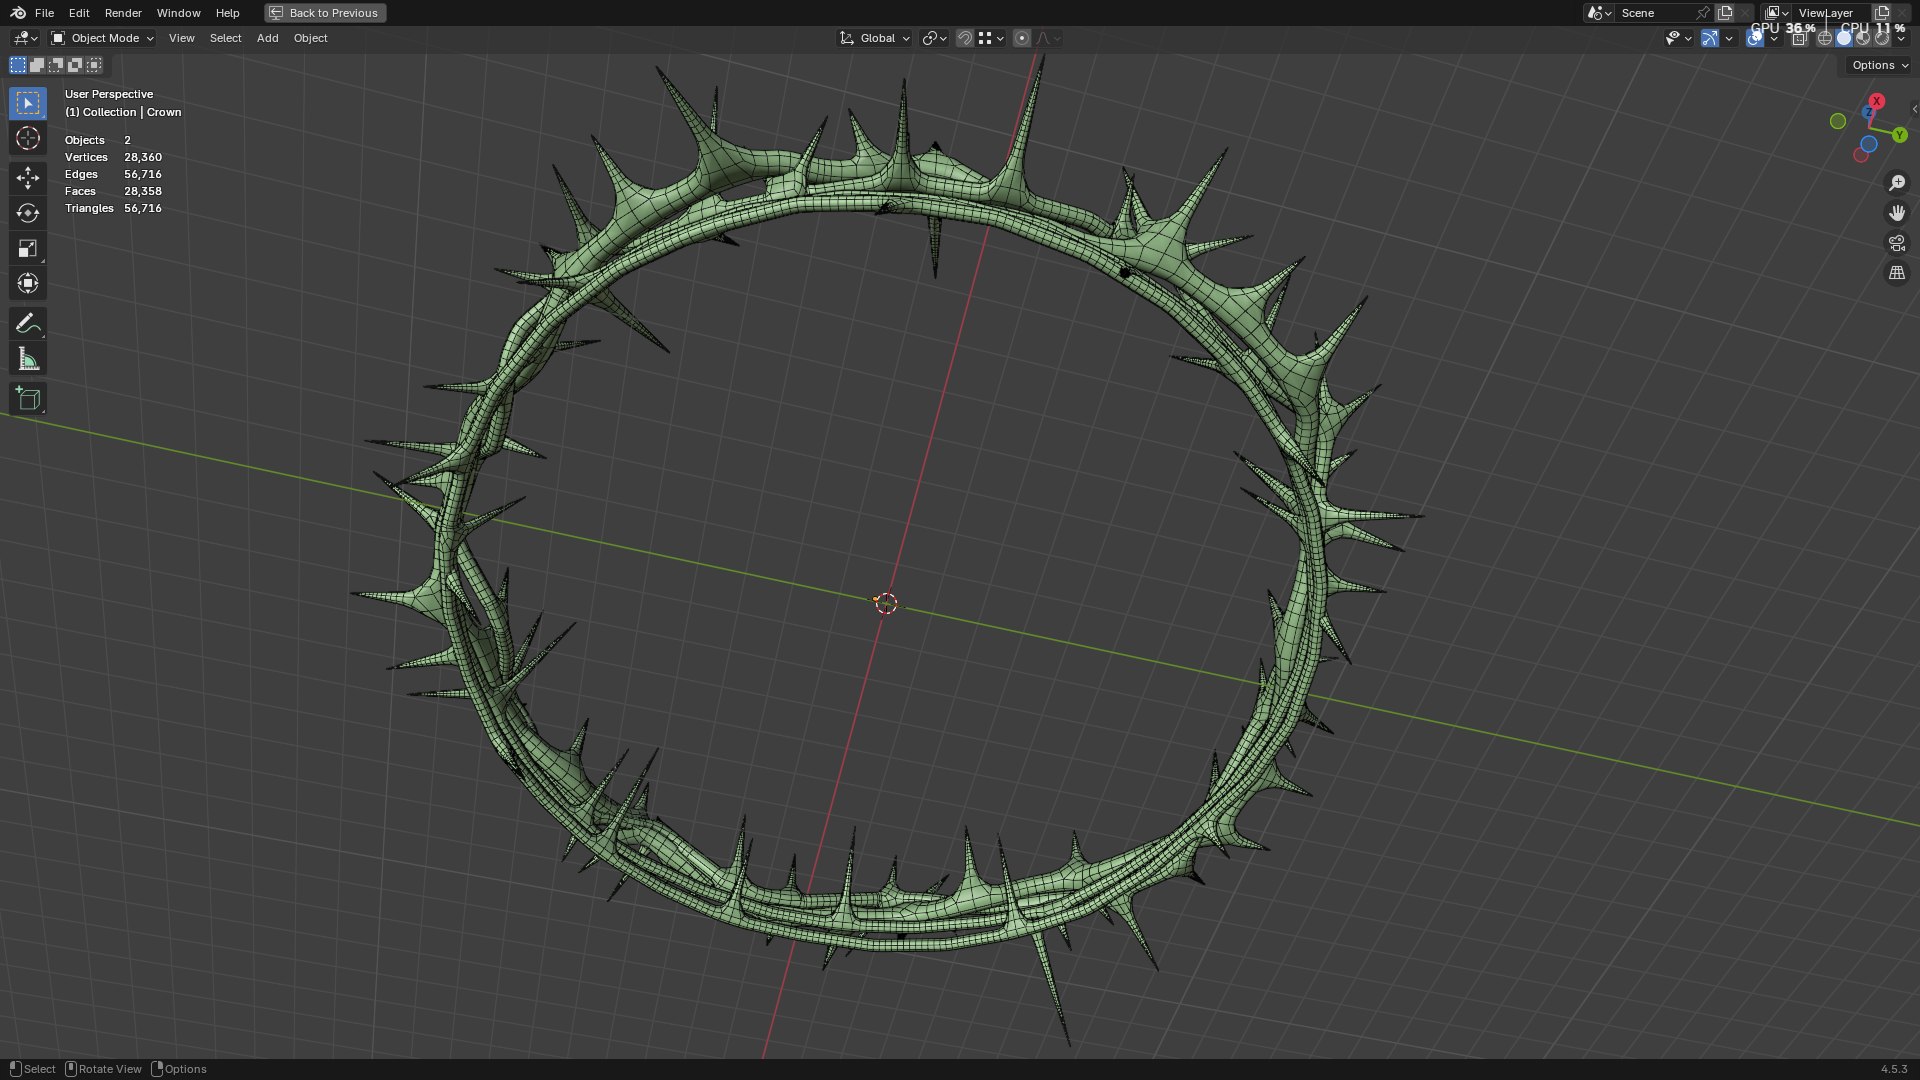Open the Global transform orientation dropdown
The width and height of the screenshot is (1920, 1080).
click(x=875, y=38)
